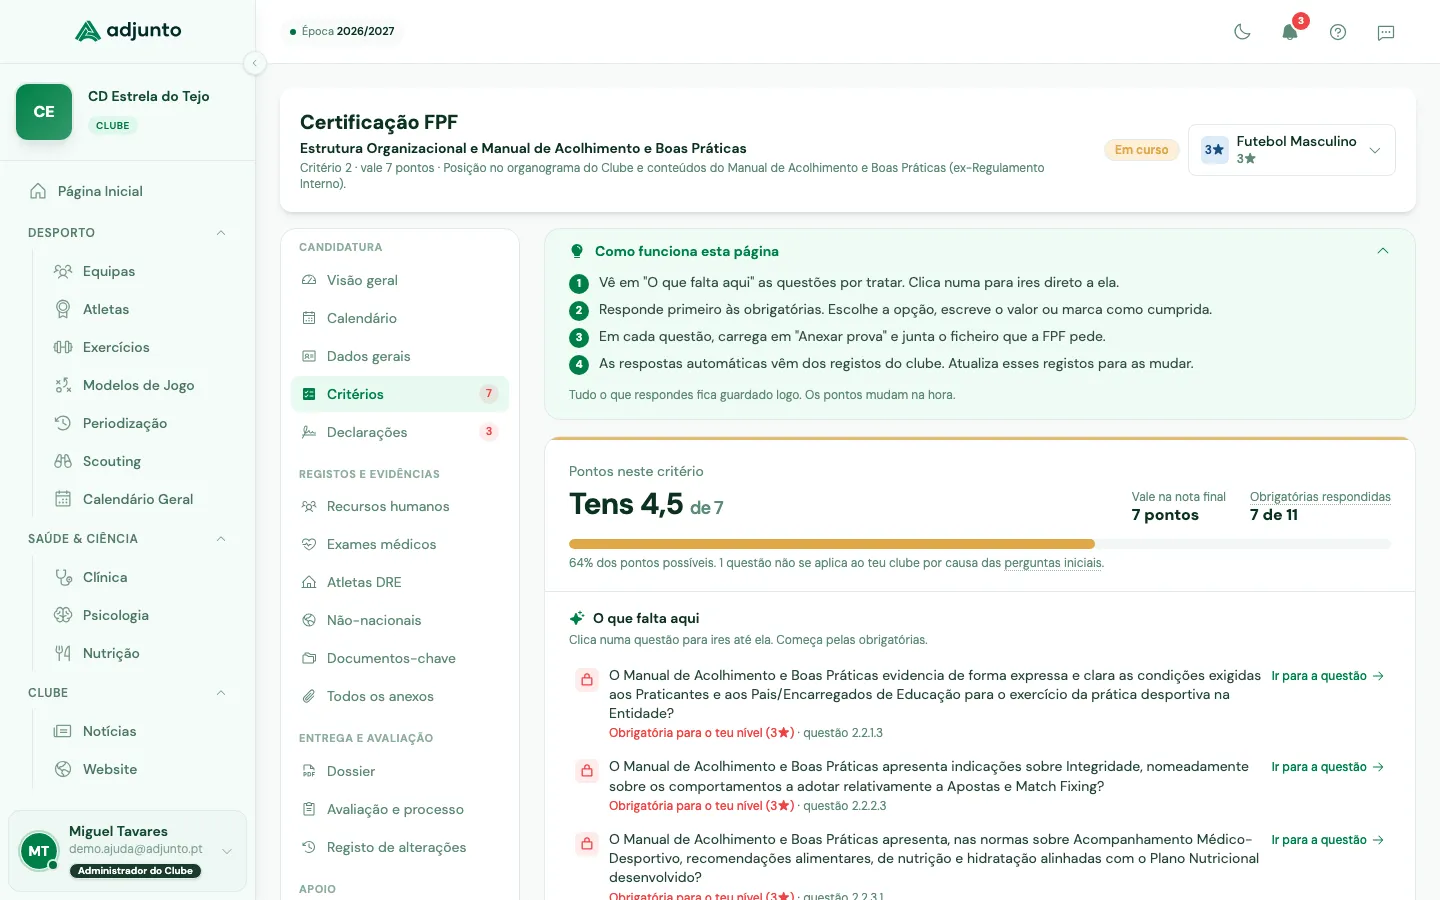This screenshot has height=900, width=1440.
Task: Click the Exames médicos heart icon
Action: 309,544
